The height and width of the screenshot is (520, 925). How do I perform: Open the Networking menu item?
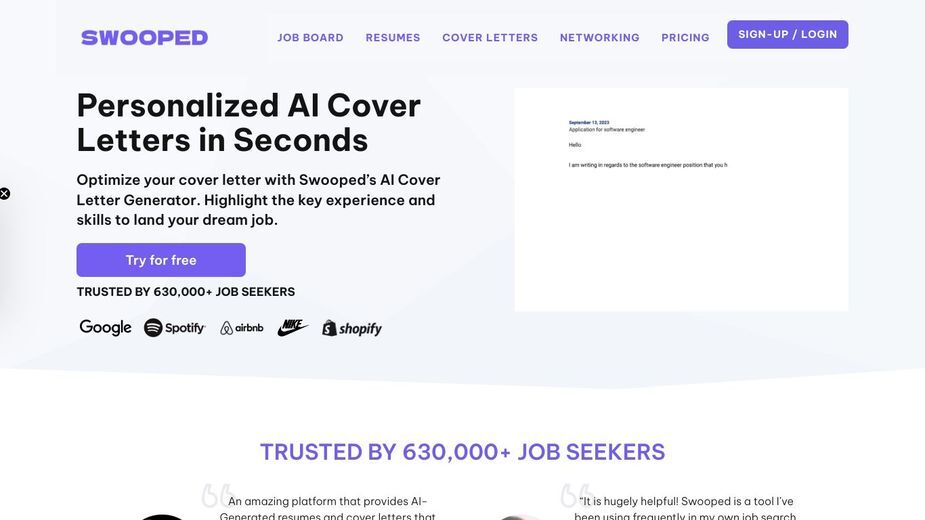coord(599,38)
